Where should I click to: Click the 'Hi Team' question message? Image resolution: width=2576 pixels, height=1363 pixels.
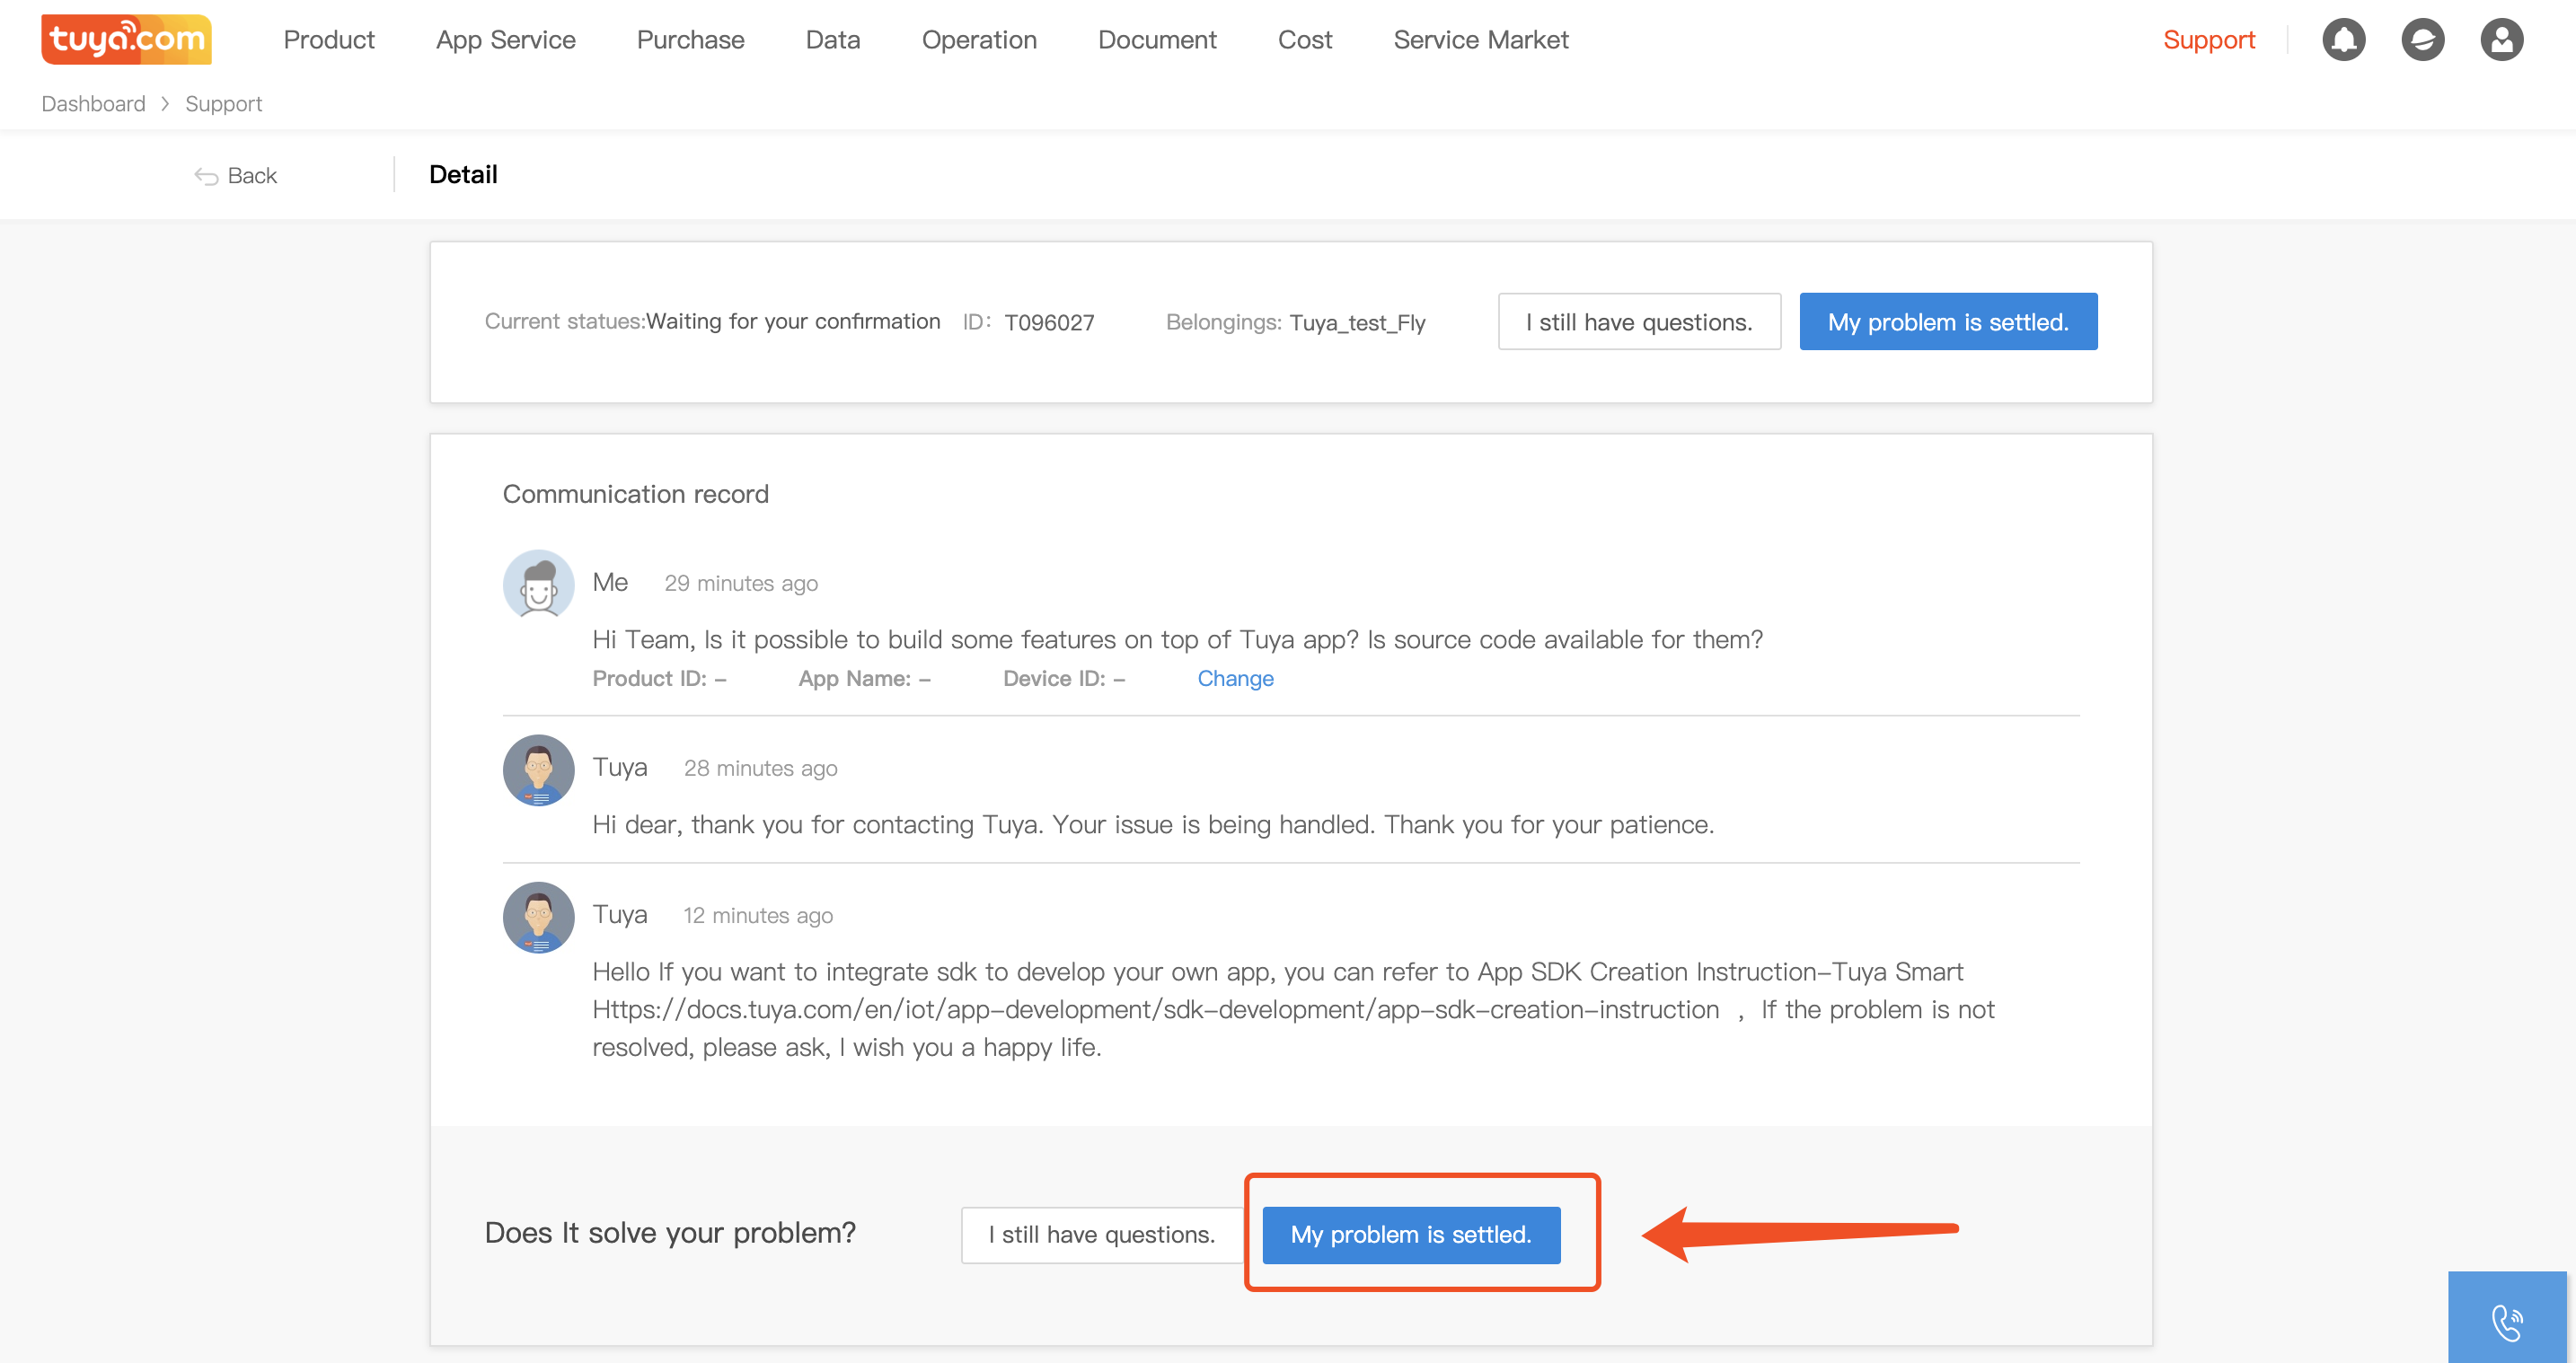click(x=1177, y=640)
